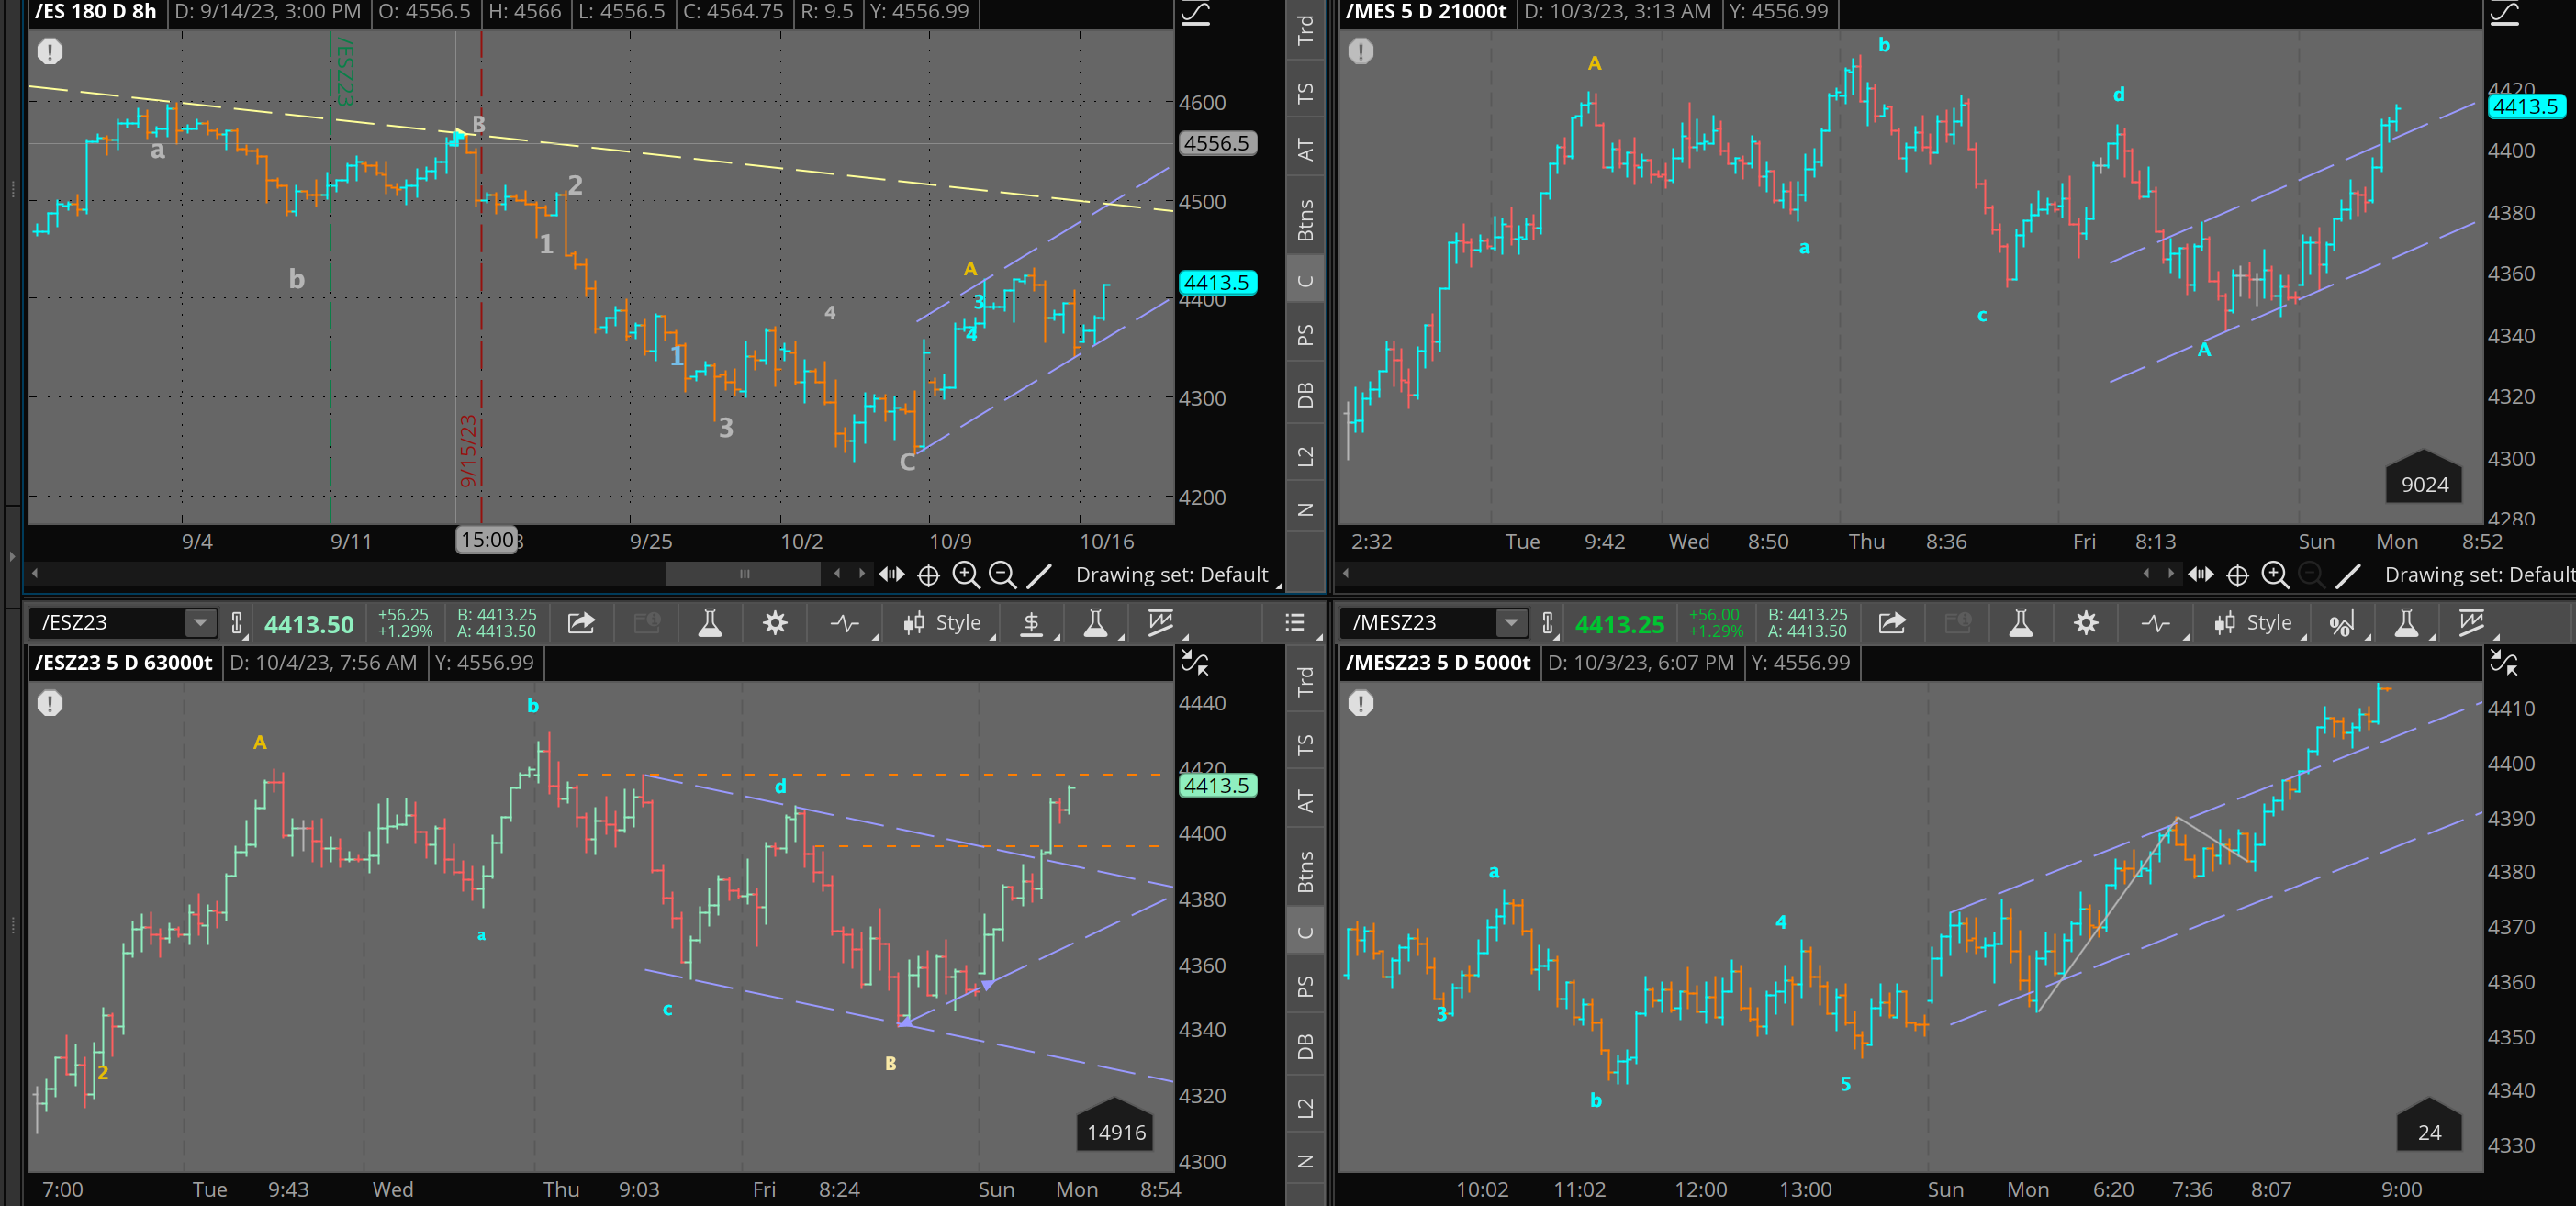Select crosshair pointer under the /MES 21000t chart
Viewport: 2576px width, 1206px height.
[2237, 575]
